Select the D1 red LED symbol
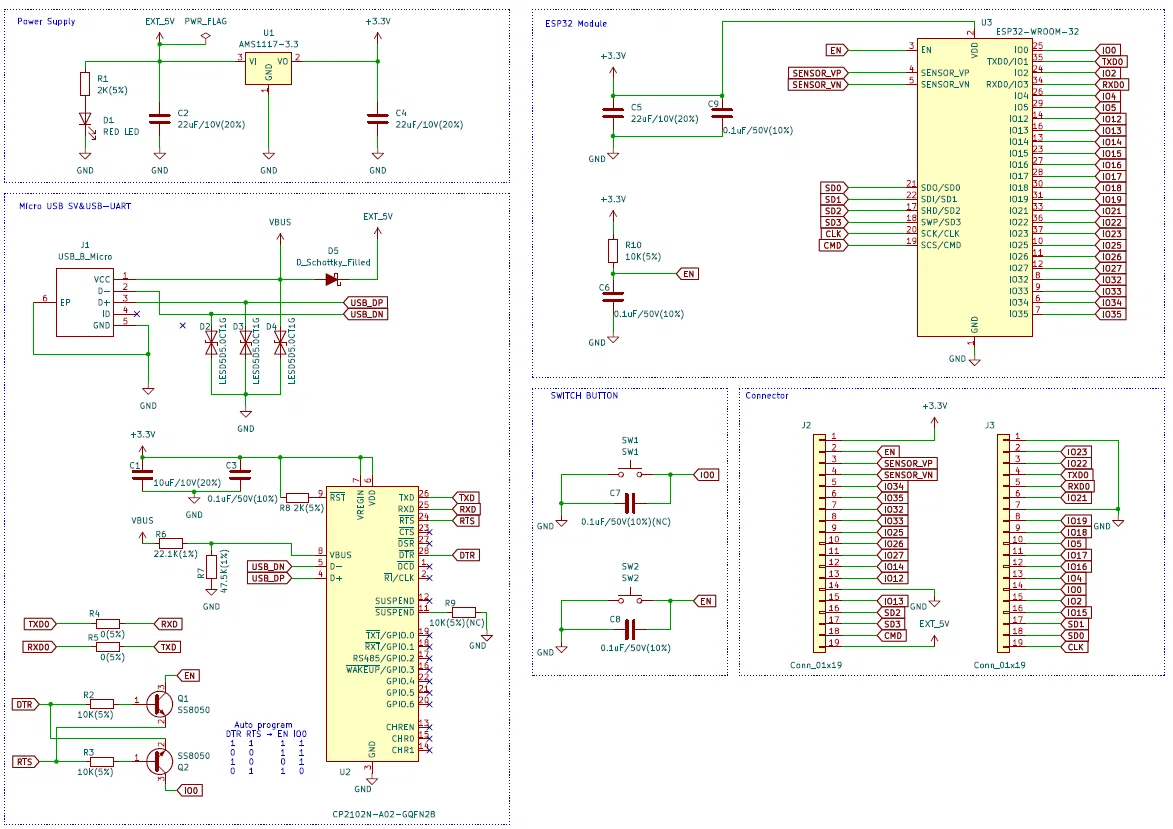Viewport: 1173px width, 829px height. click(x=85, y=120)
